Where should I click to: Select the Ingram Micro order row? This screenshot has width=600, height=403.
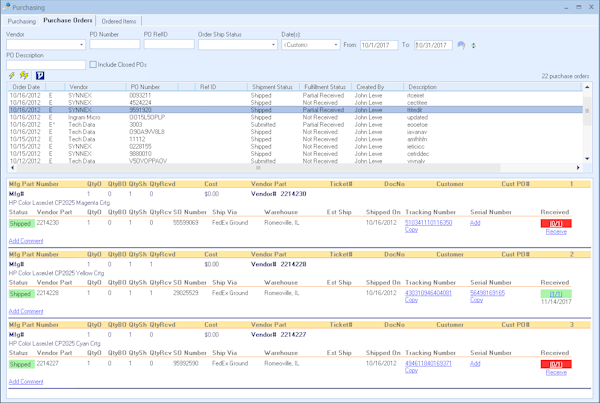tap(295, 117)
